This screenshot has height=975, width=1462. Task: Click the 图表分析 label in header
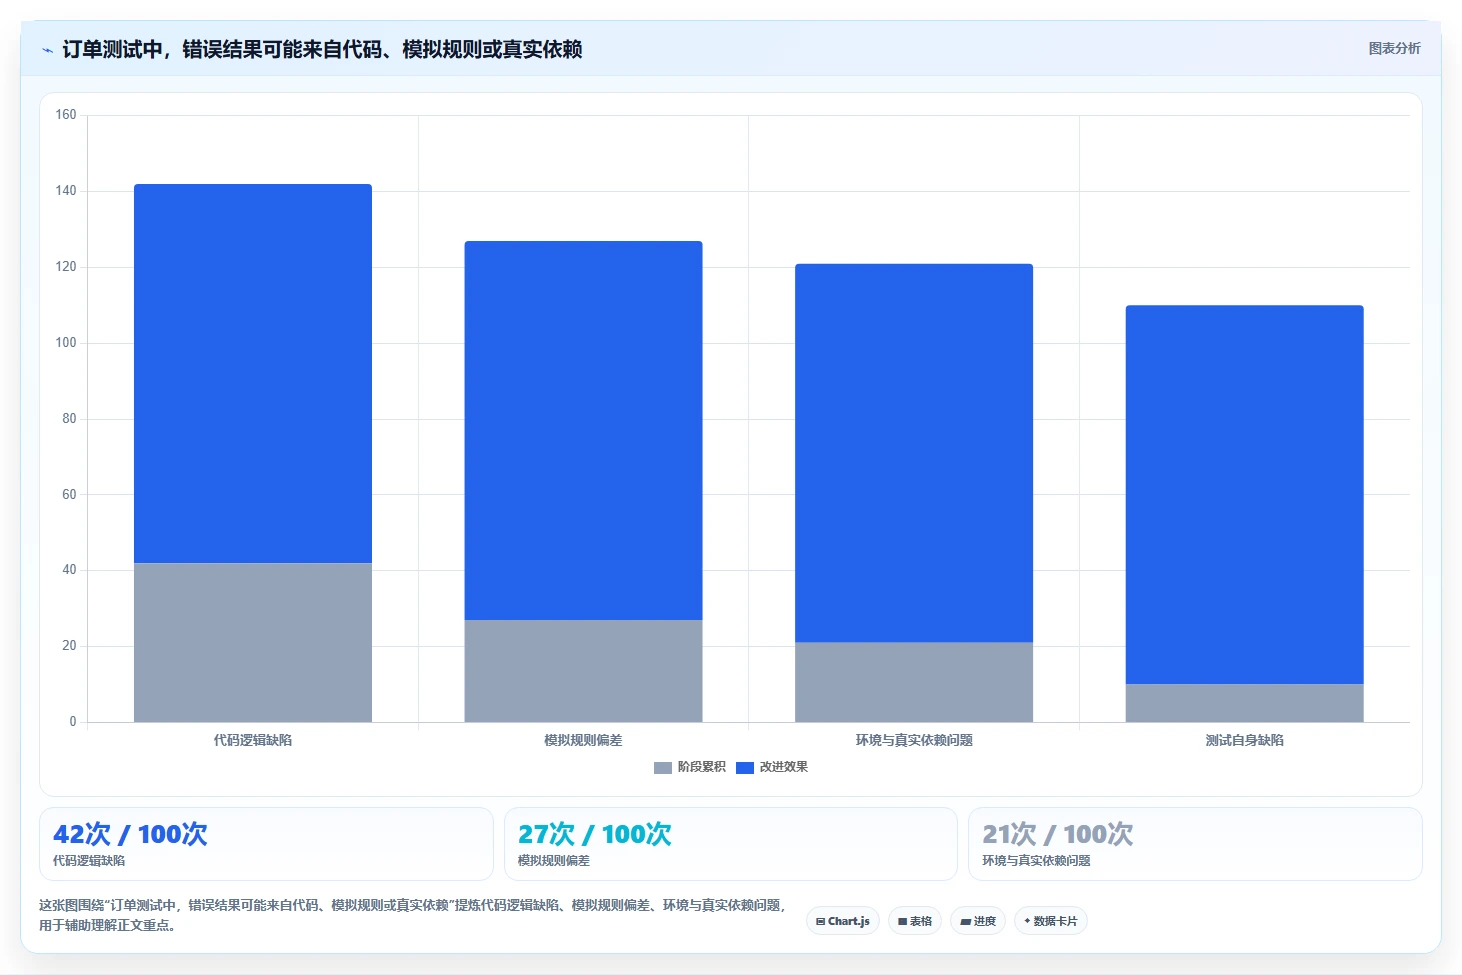click(1394, 48)
